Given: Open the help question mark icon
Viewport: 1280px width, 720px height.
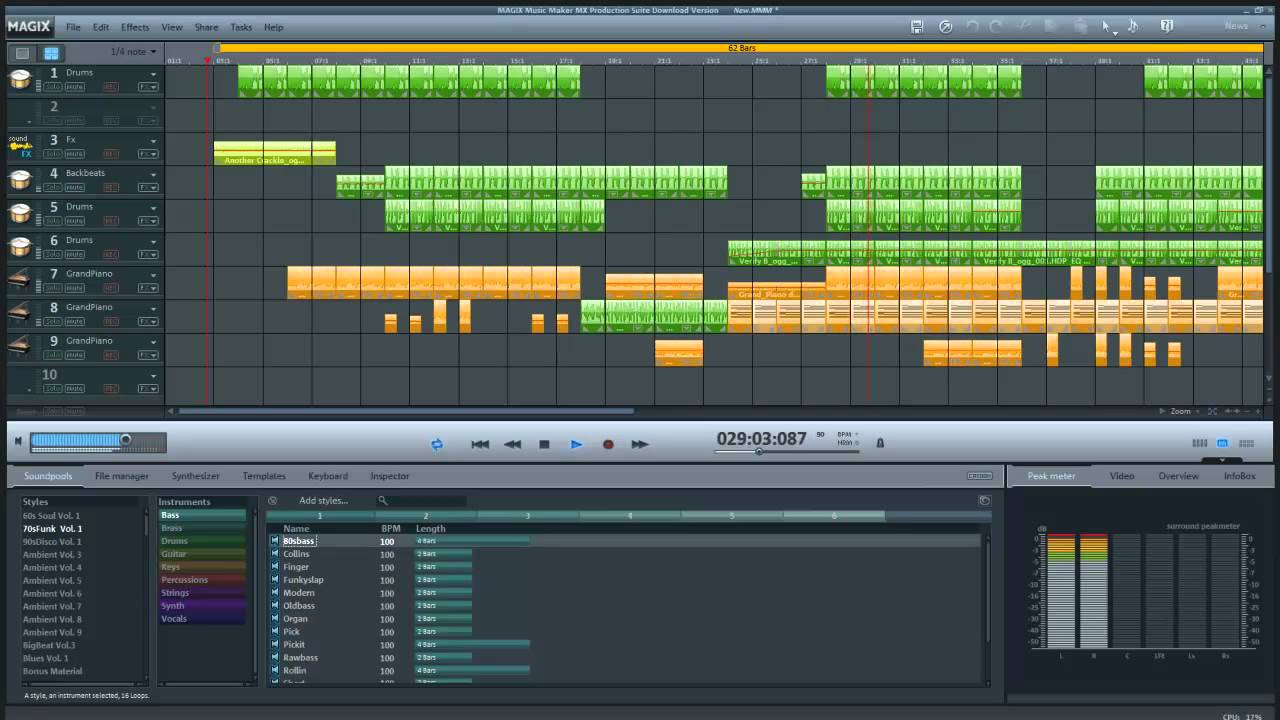Looking at the screenshot, I should coord(1167,27).
